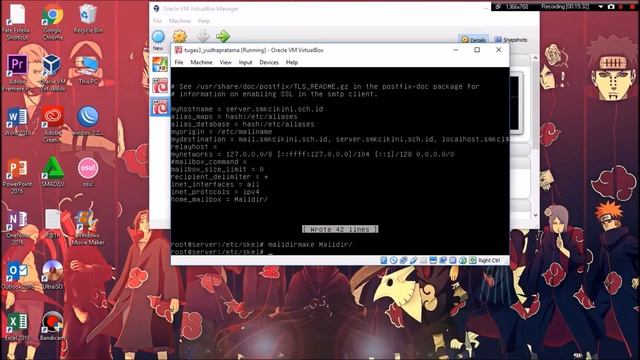Click the Manager scrollbar down arrow
Viewport: 640px width, 360px height.
(536, 215)
